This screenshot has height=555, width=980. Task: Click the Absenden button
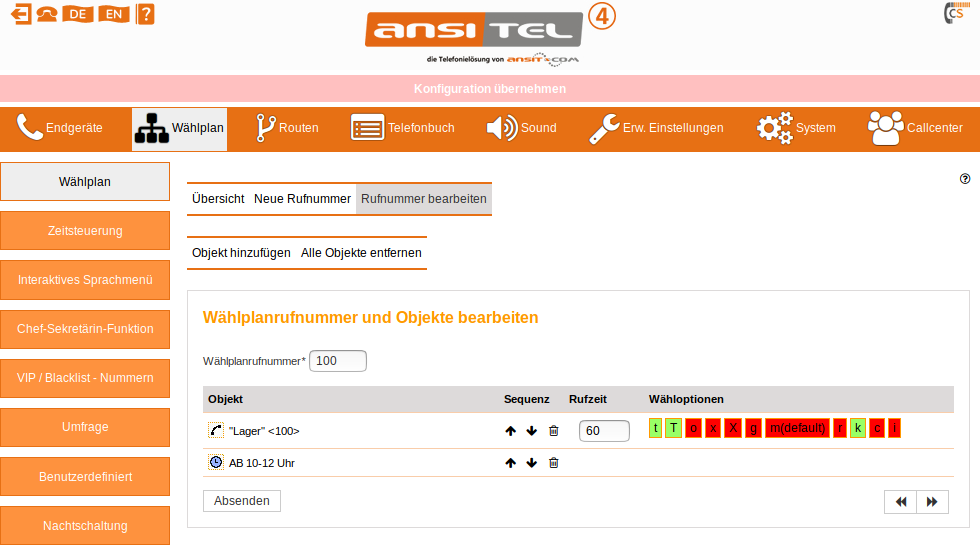coord(242,501)
